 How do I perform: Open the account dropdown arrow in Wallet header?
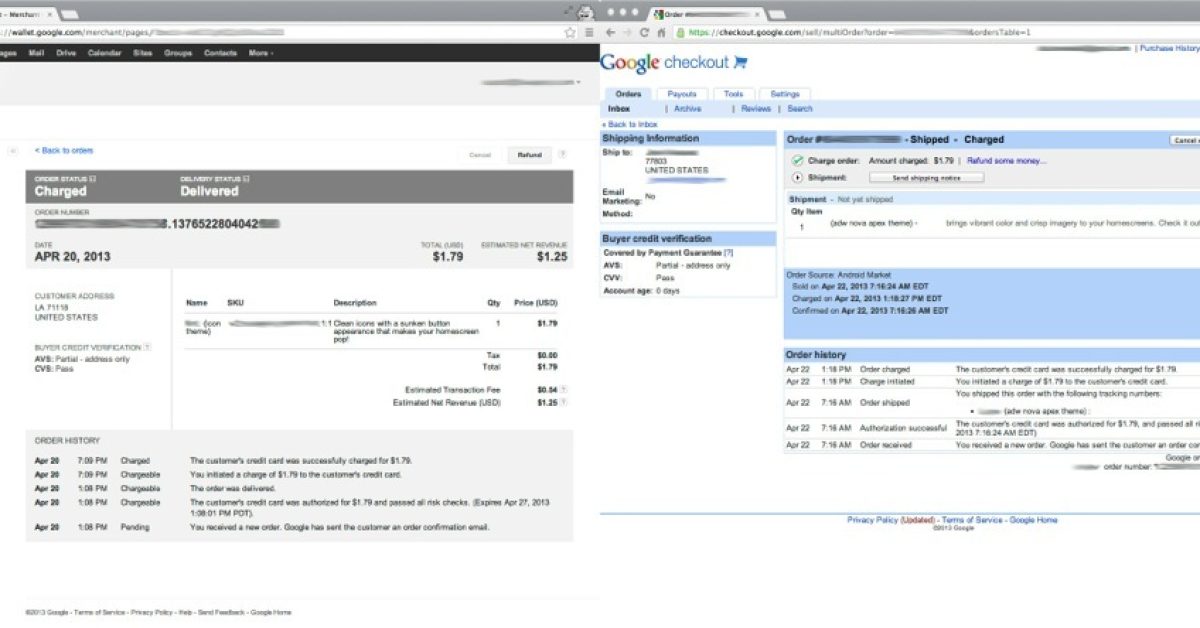[x=578, y=82]
